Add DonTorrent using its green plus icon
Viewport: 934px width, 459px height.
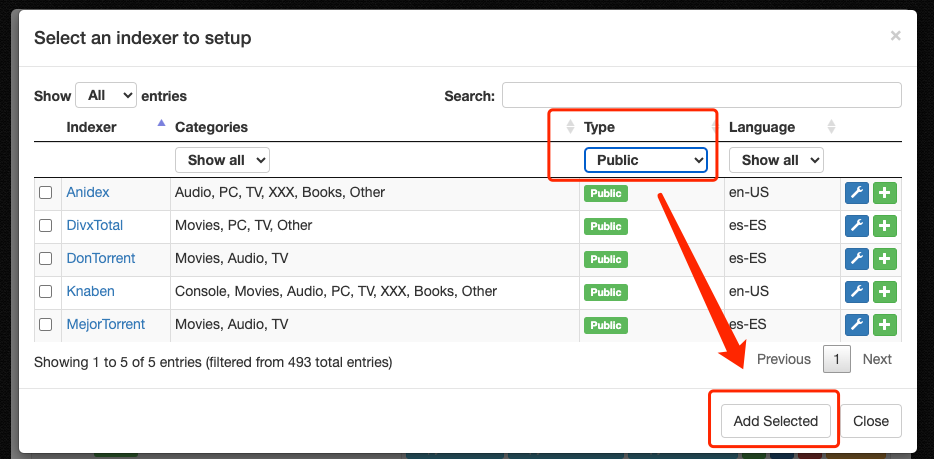click(x=885, y=259)
